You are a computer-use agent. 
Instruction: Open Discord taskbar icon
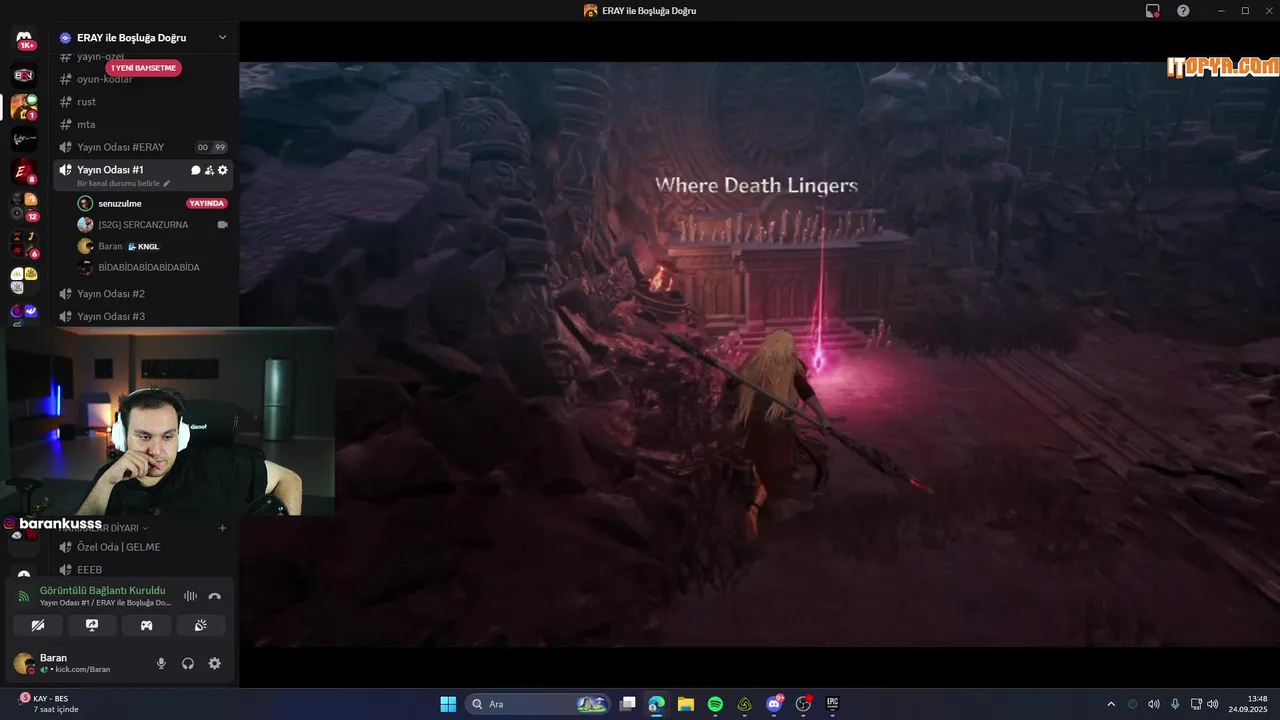click(774, 704)
